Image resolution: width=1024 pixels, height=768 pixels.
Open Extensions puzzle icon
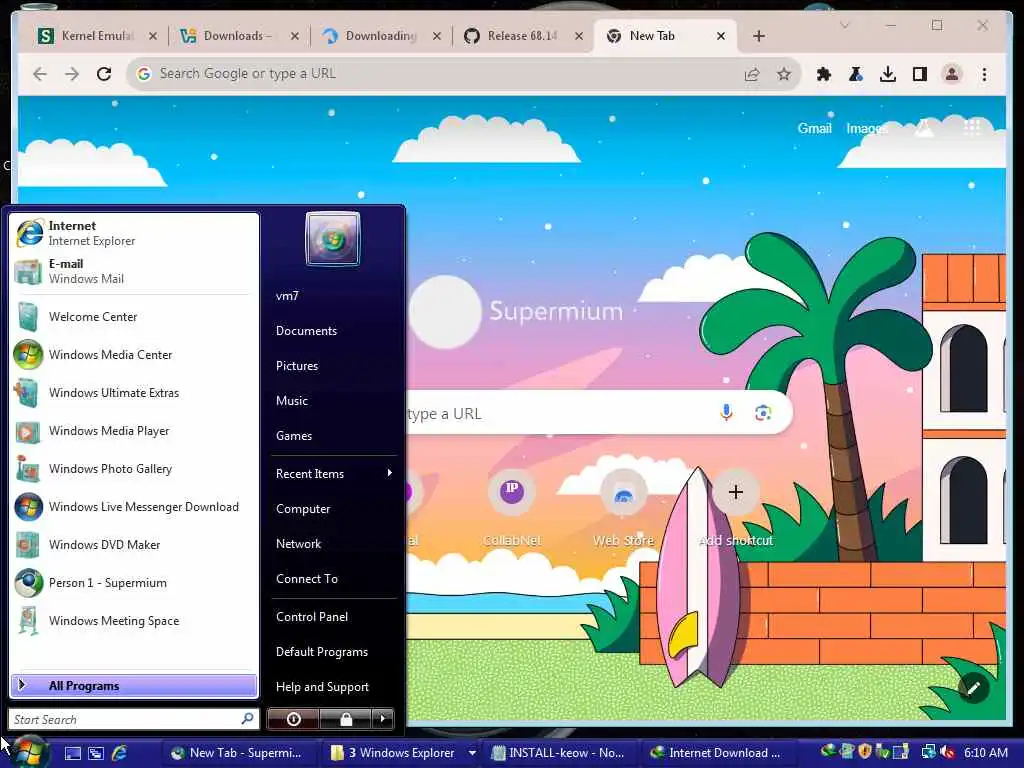(x=824, y=74)
